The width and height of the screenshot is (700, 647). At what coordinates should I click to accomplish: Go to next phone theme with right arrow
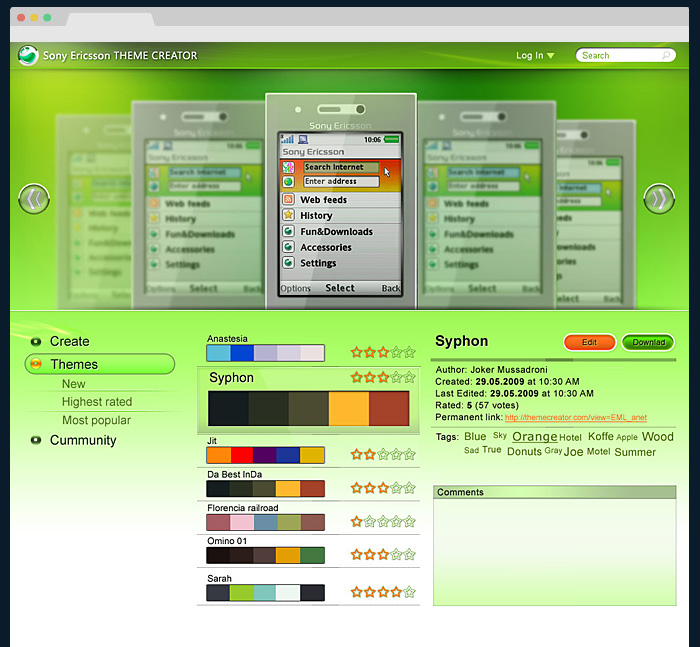pyautogui.click(x=659, y=199)
